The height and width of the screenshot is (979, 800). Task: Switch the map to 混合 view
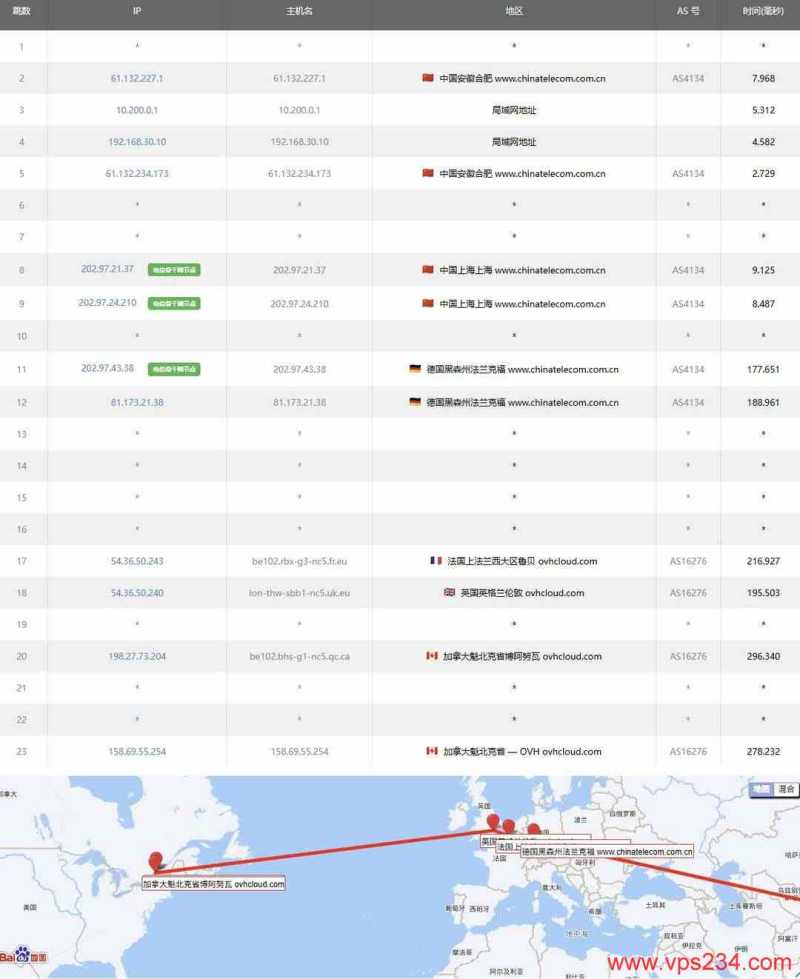[786, 790]
